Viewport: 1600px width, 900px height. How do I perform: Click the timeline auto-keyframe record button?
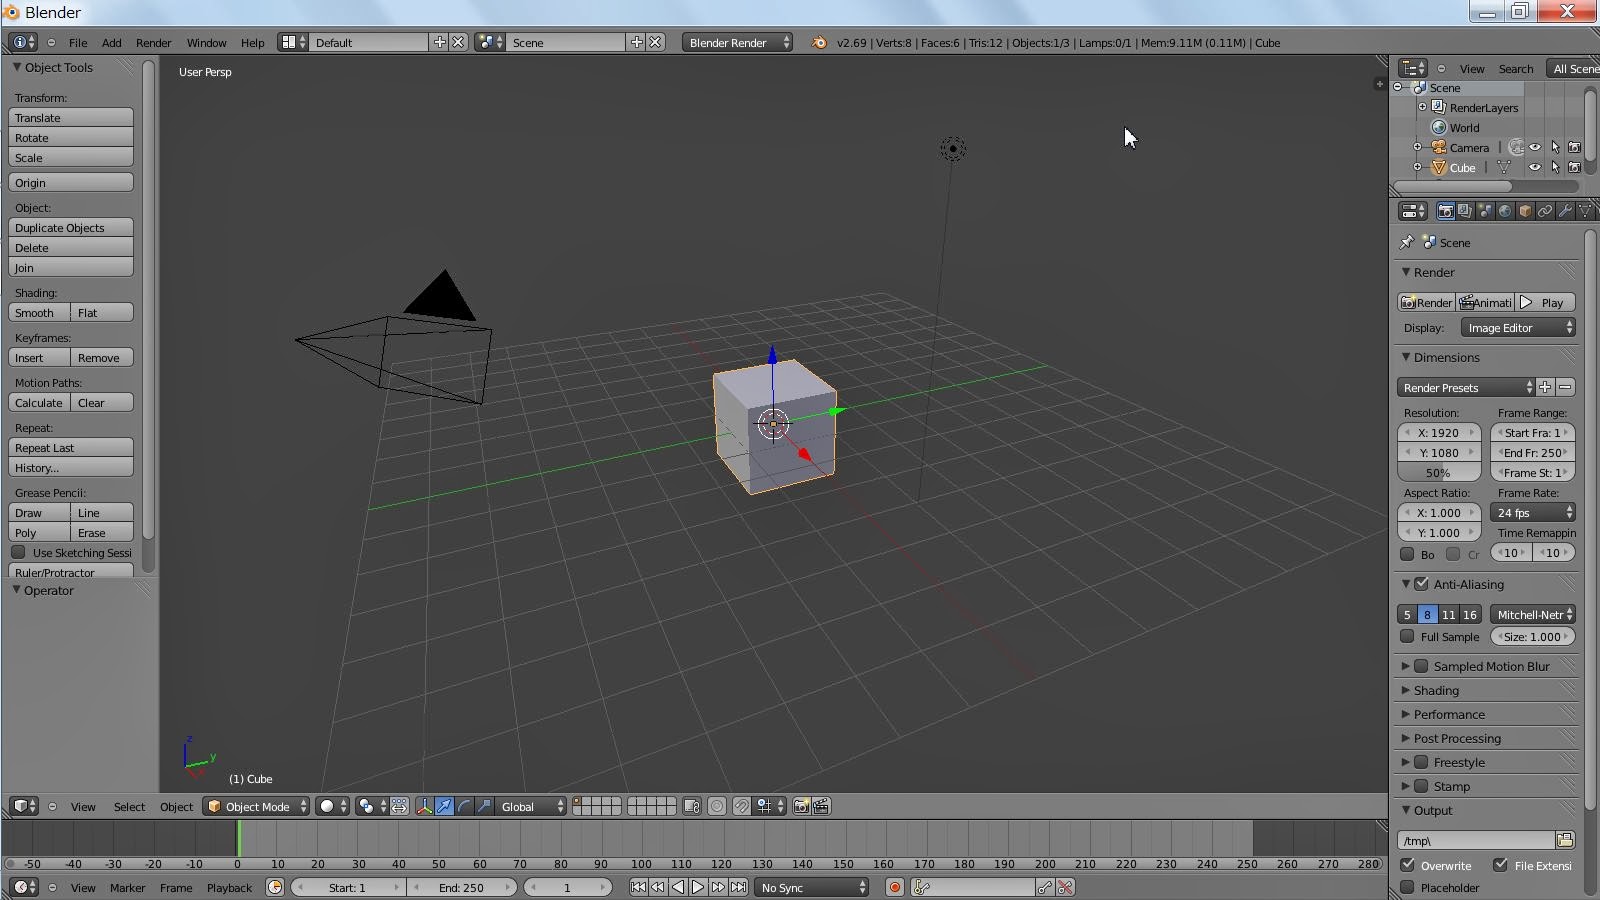click(895, 888)
